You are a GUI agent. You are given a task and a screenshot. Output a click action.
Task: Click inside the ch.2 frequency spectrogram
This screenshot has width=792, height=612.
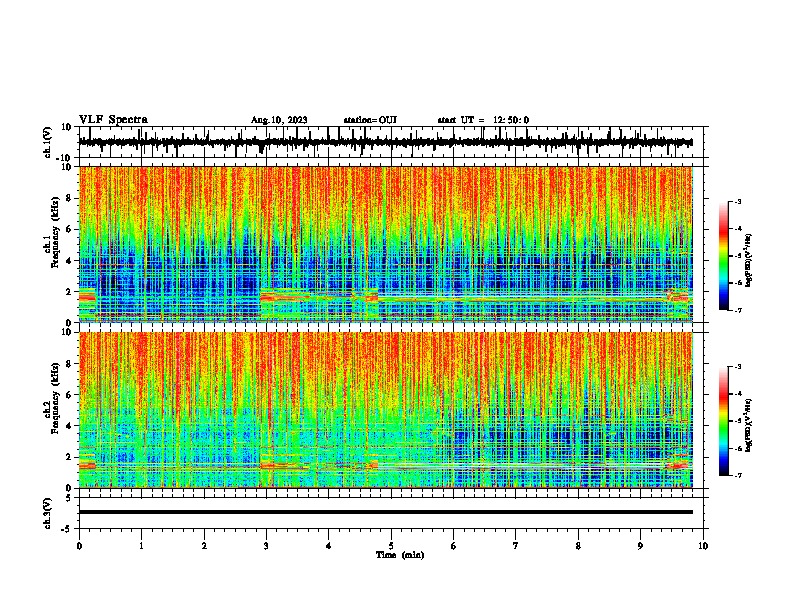[386, 410]
